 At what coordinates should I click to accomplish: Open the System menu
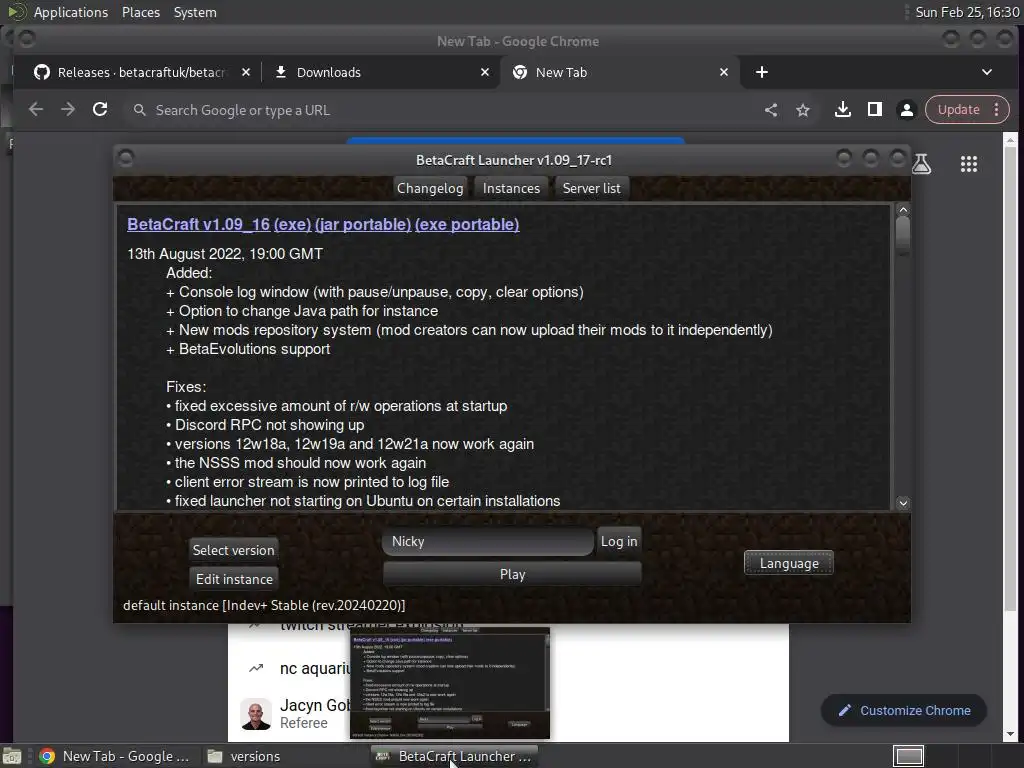pyautogui.click(x=195, y=12)
